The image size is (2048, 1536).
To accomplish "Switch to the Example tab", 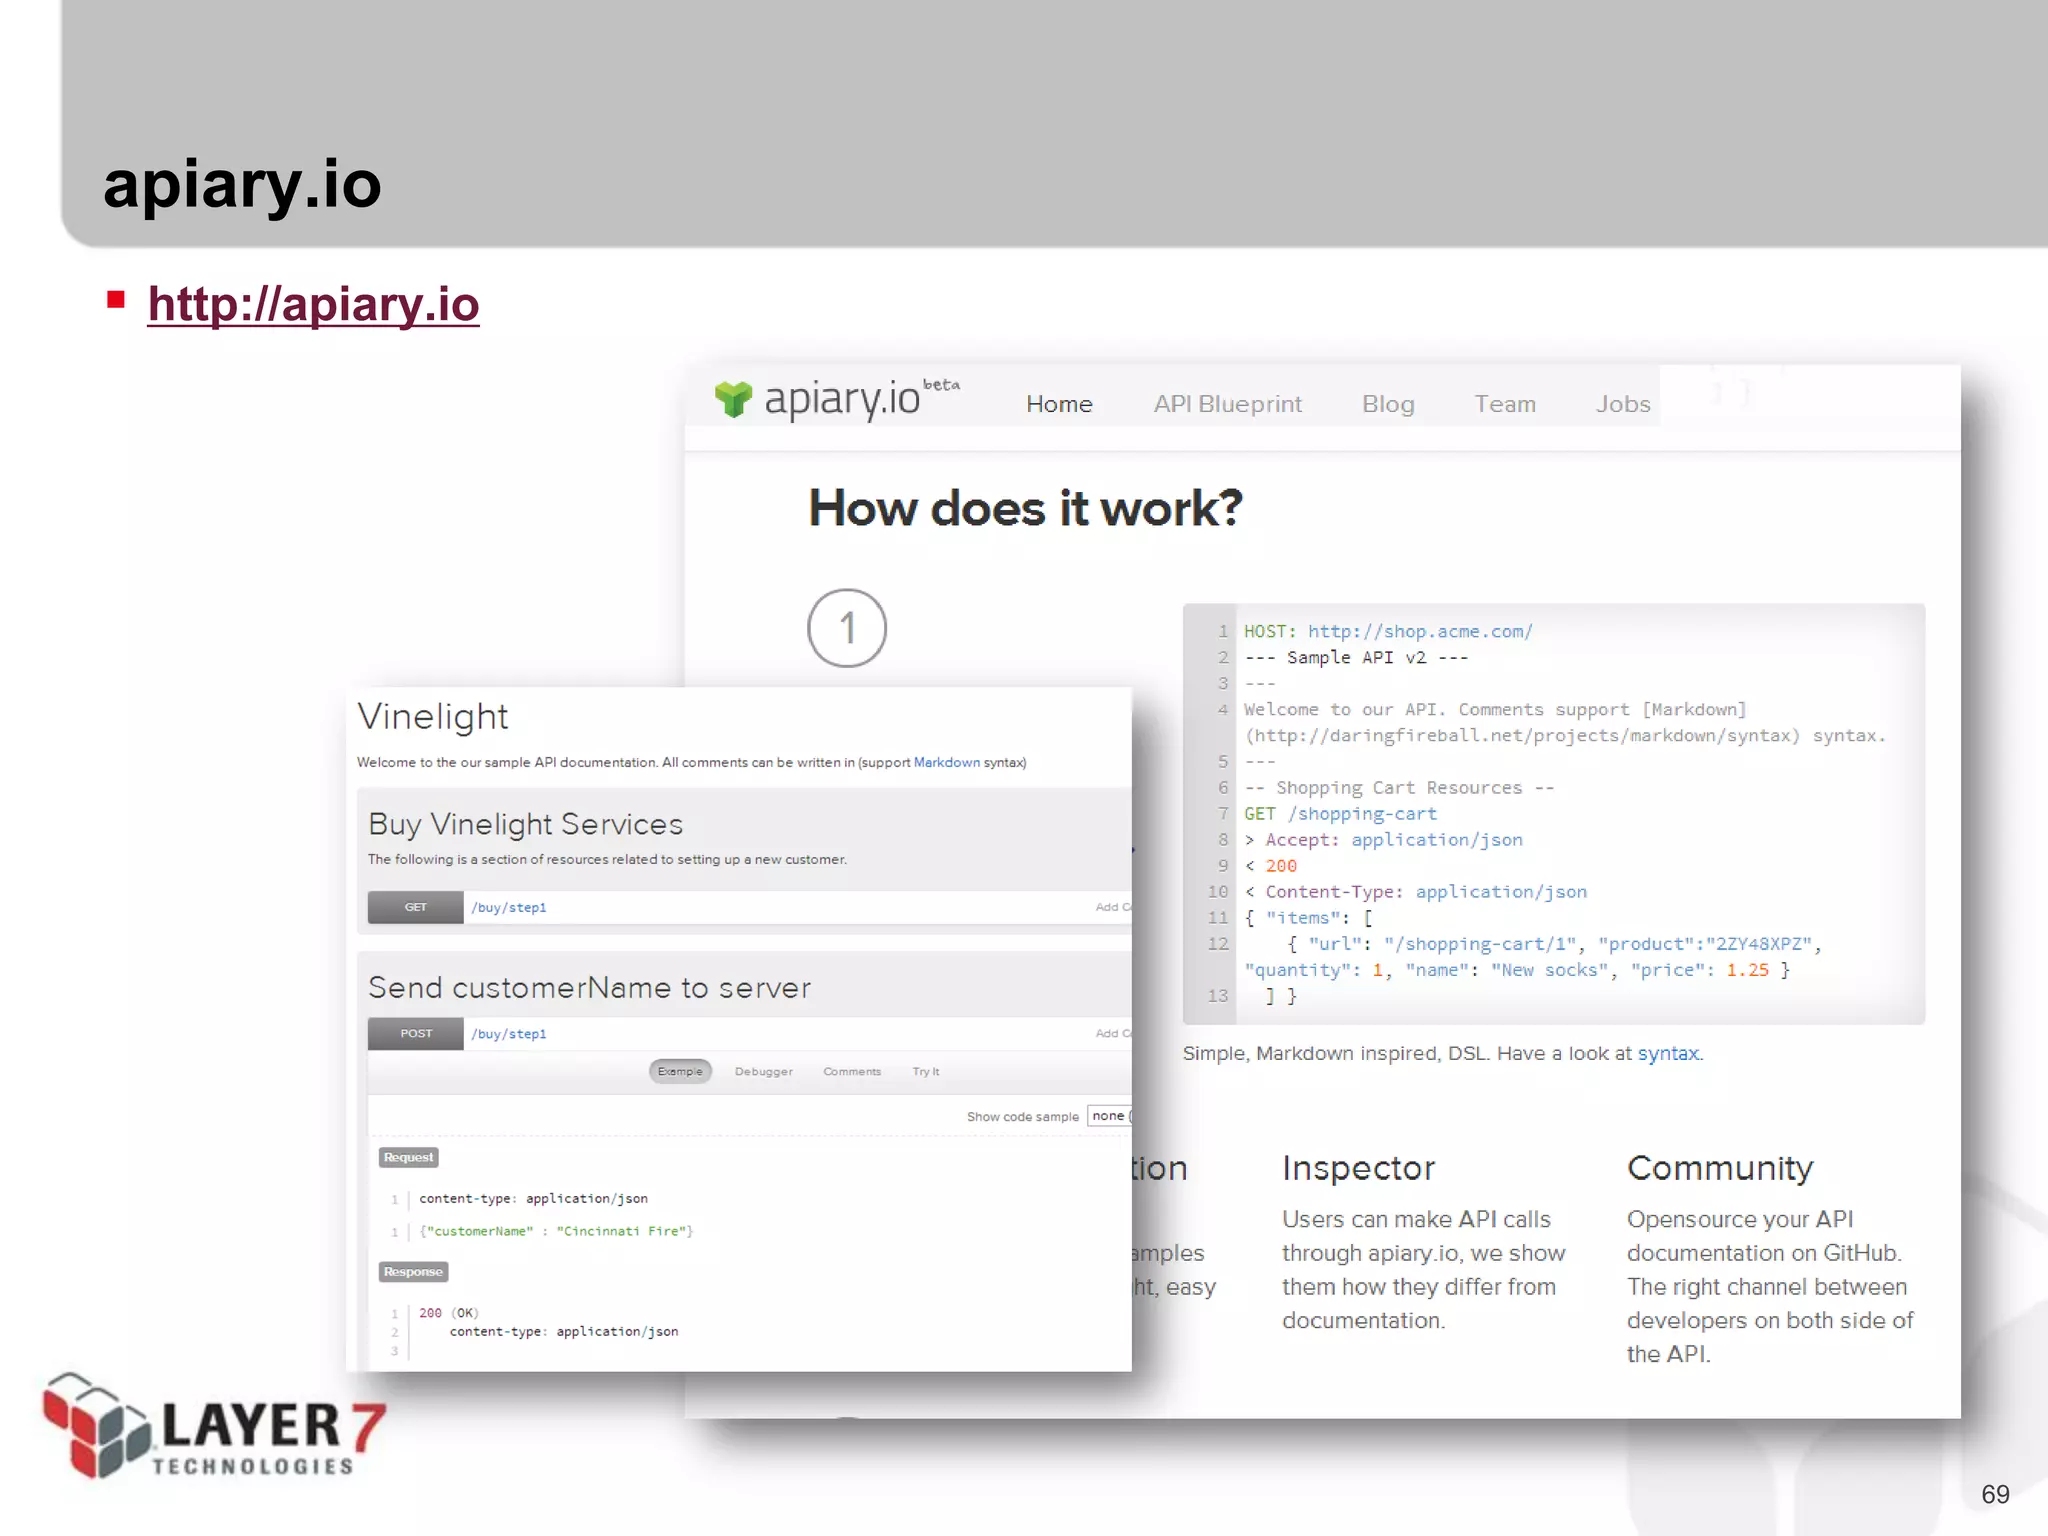I will coord(680,1071).
